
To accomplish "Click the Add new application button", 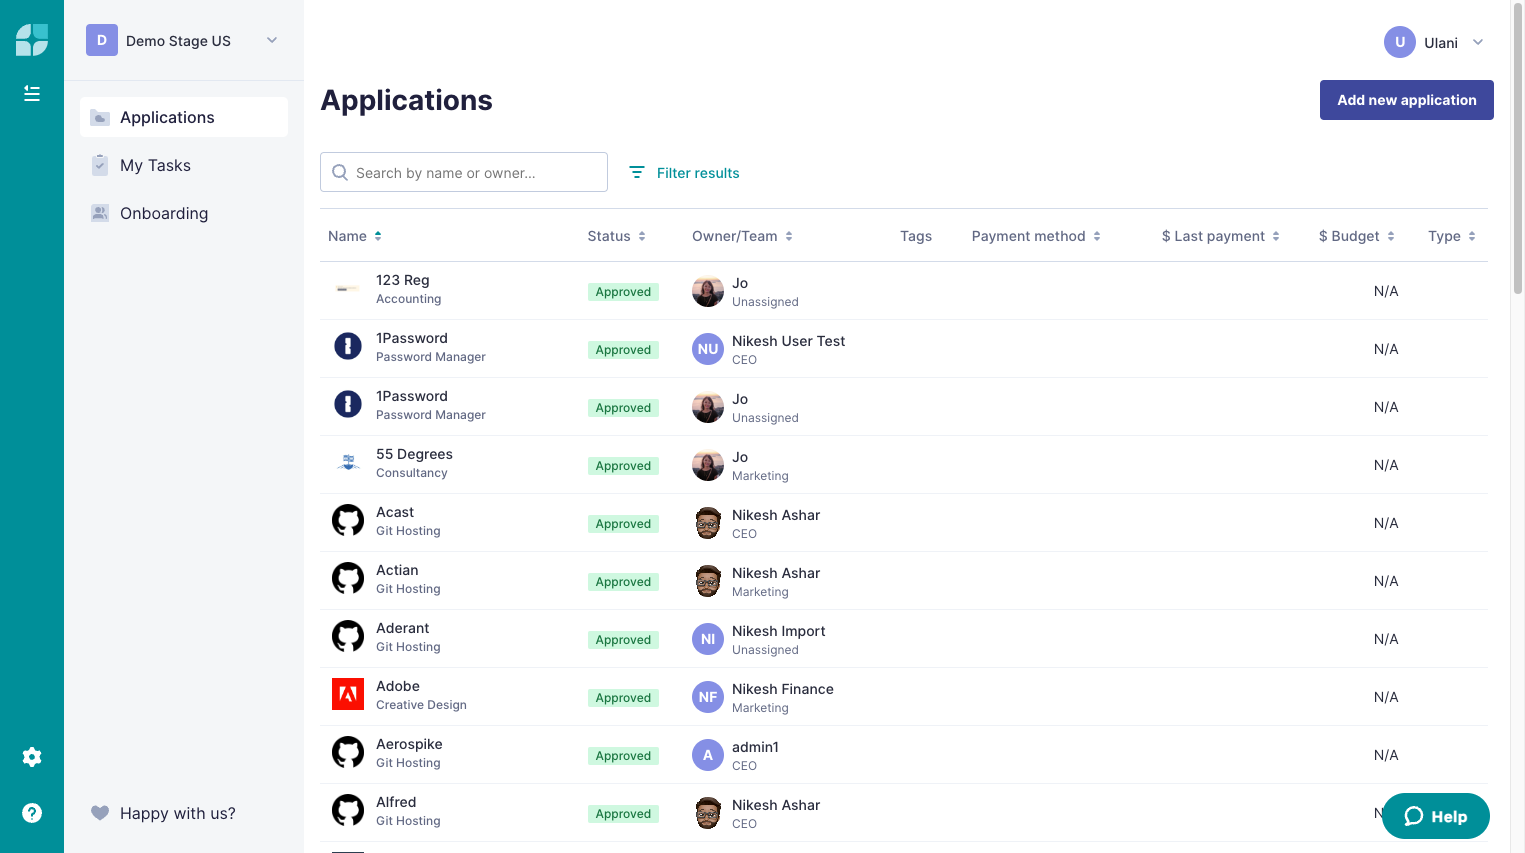I will pos(1407,100).
